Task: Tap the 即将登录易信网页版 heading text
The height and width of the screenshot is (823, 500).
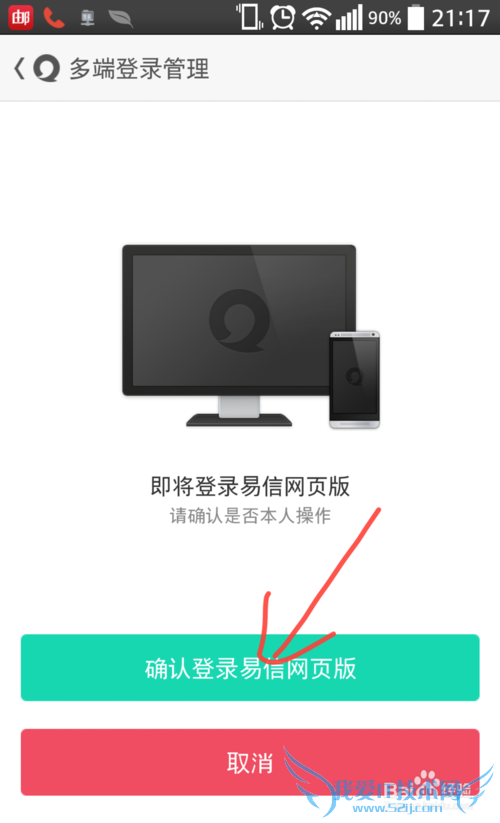Action: coord(250,486)
